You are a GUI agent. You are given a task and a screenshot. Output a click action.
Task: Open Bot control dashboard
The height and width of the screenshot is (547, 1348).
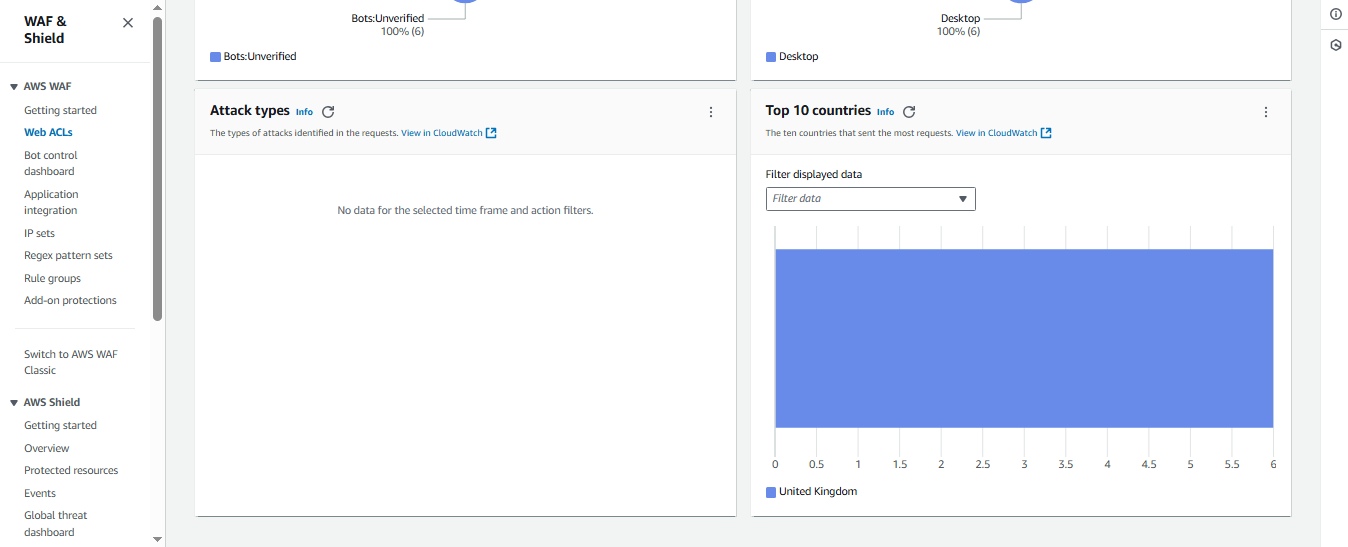point(50,163)
